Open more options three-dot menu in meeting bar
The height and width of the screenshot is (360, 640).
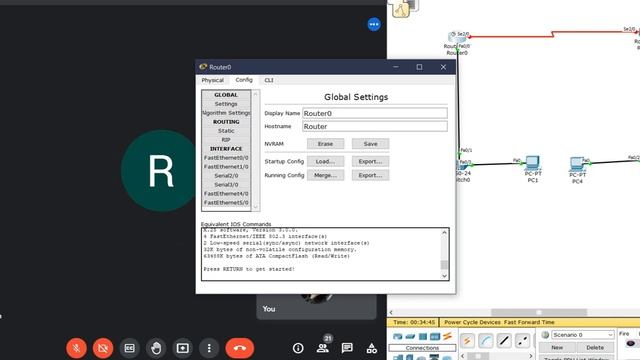209,348
